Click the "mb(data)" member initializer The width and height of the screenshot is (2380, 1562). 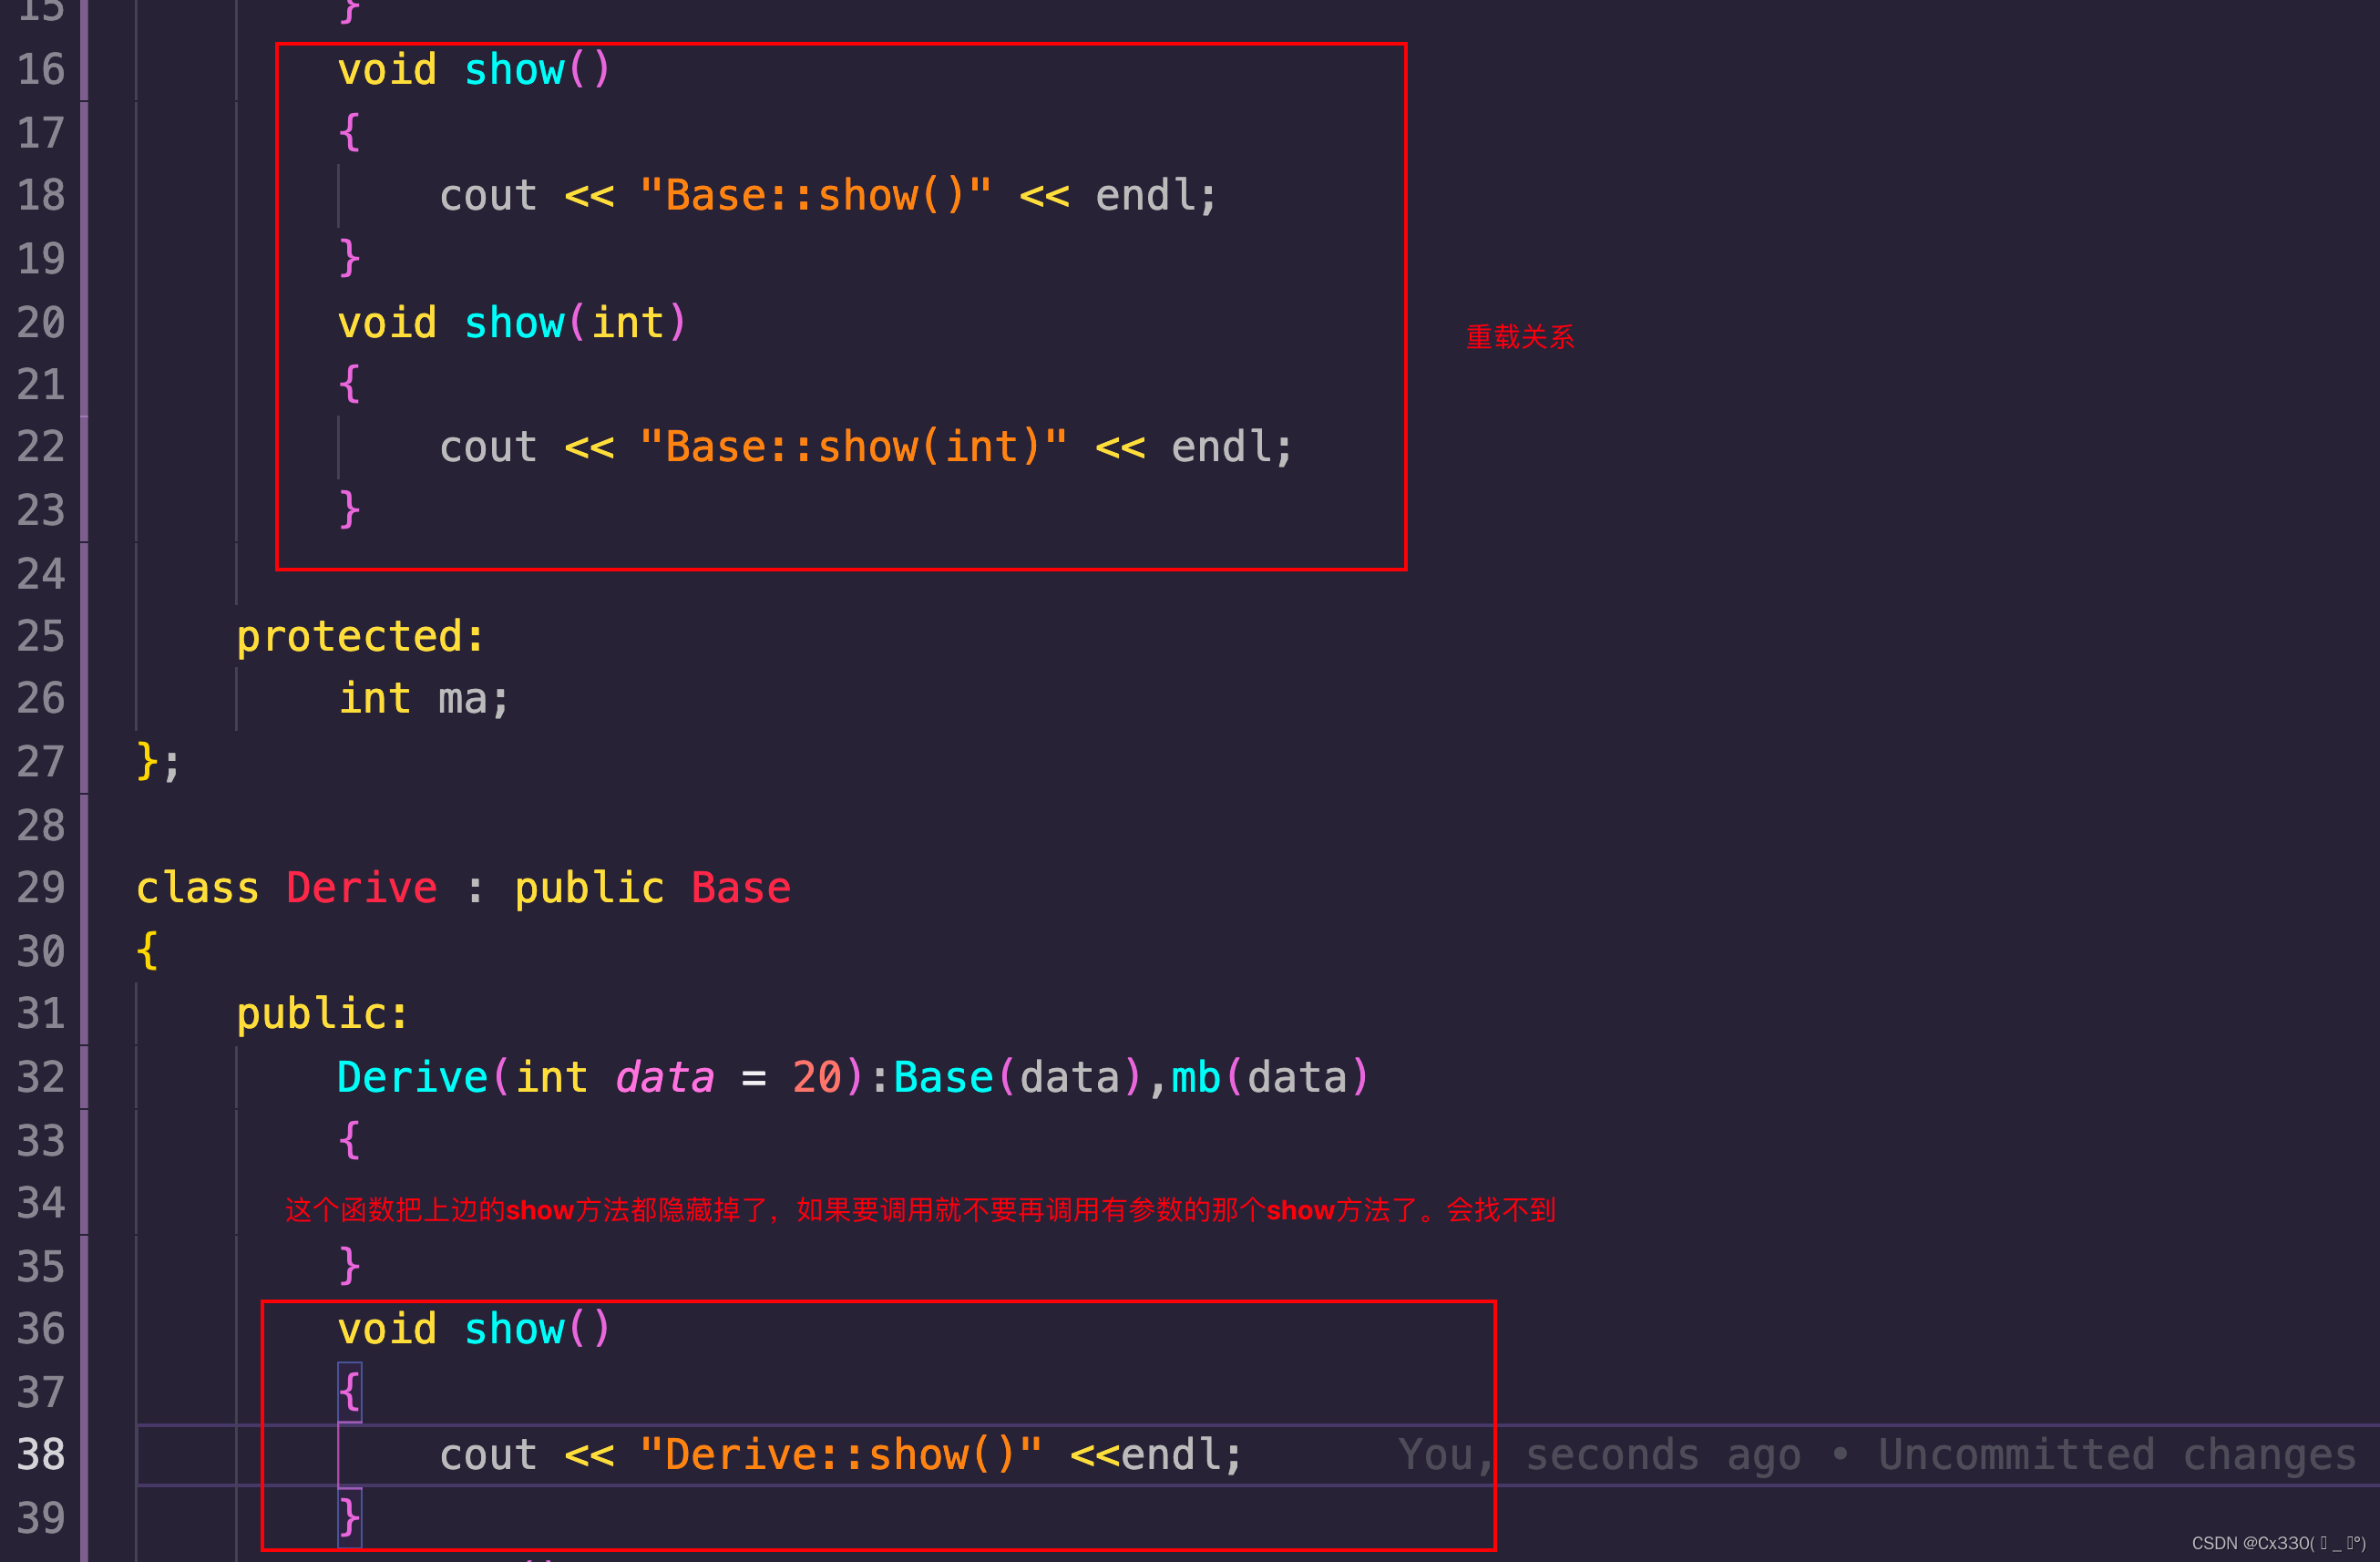point(1268,1078)
